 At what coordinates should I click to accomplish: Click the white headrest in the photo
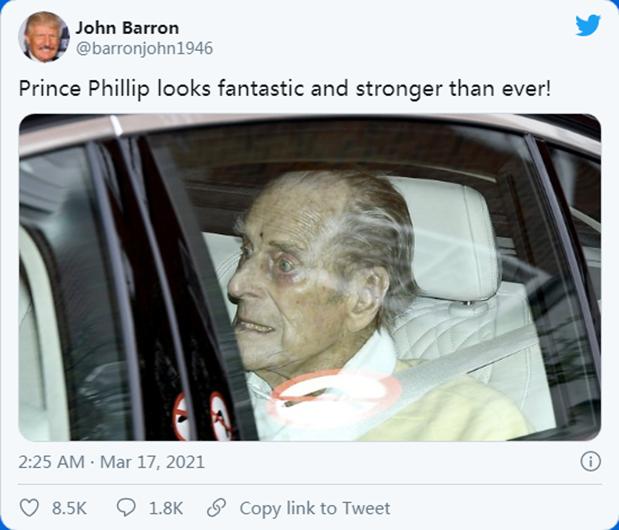pyautogui.click(x=446, y=237)
